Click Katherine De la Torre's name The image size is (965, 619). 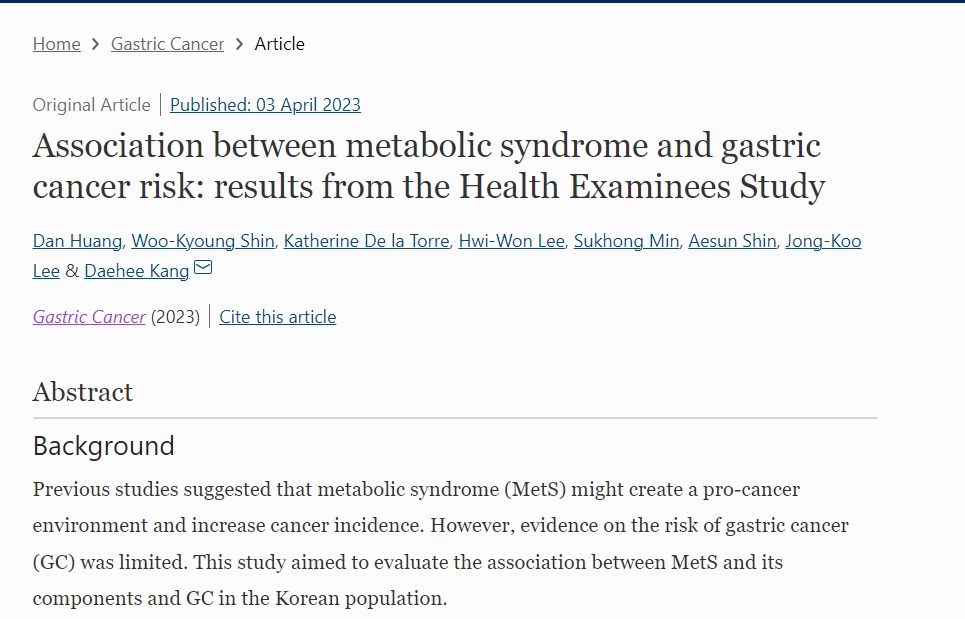coord(365,240)
